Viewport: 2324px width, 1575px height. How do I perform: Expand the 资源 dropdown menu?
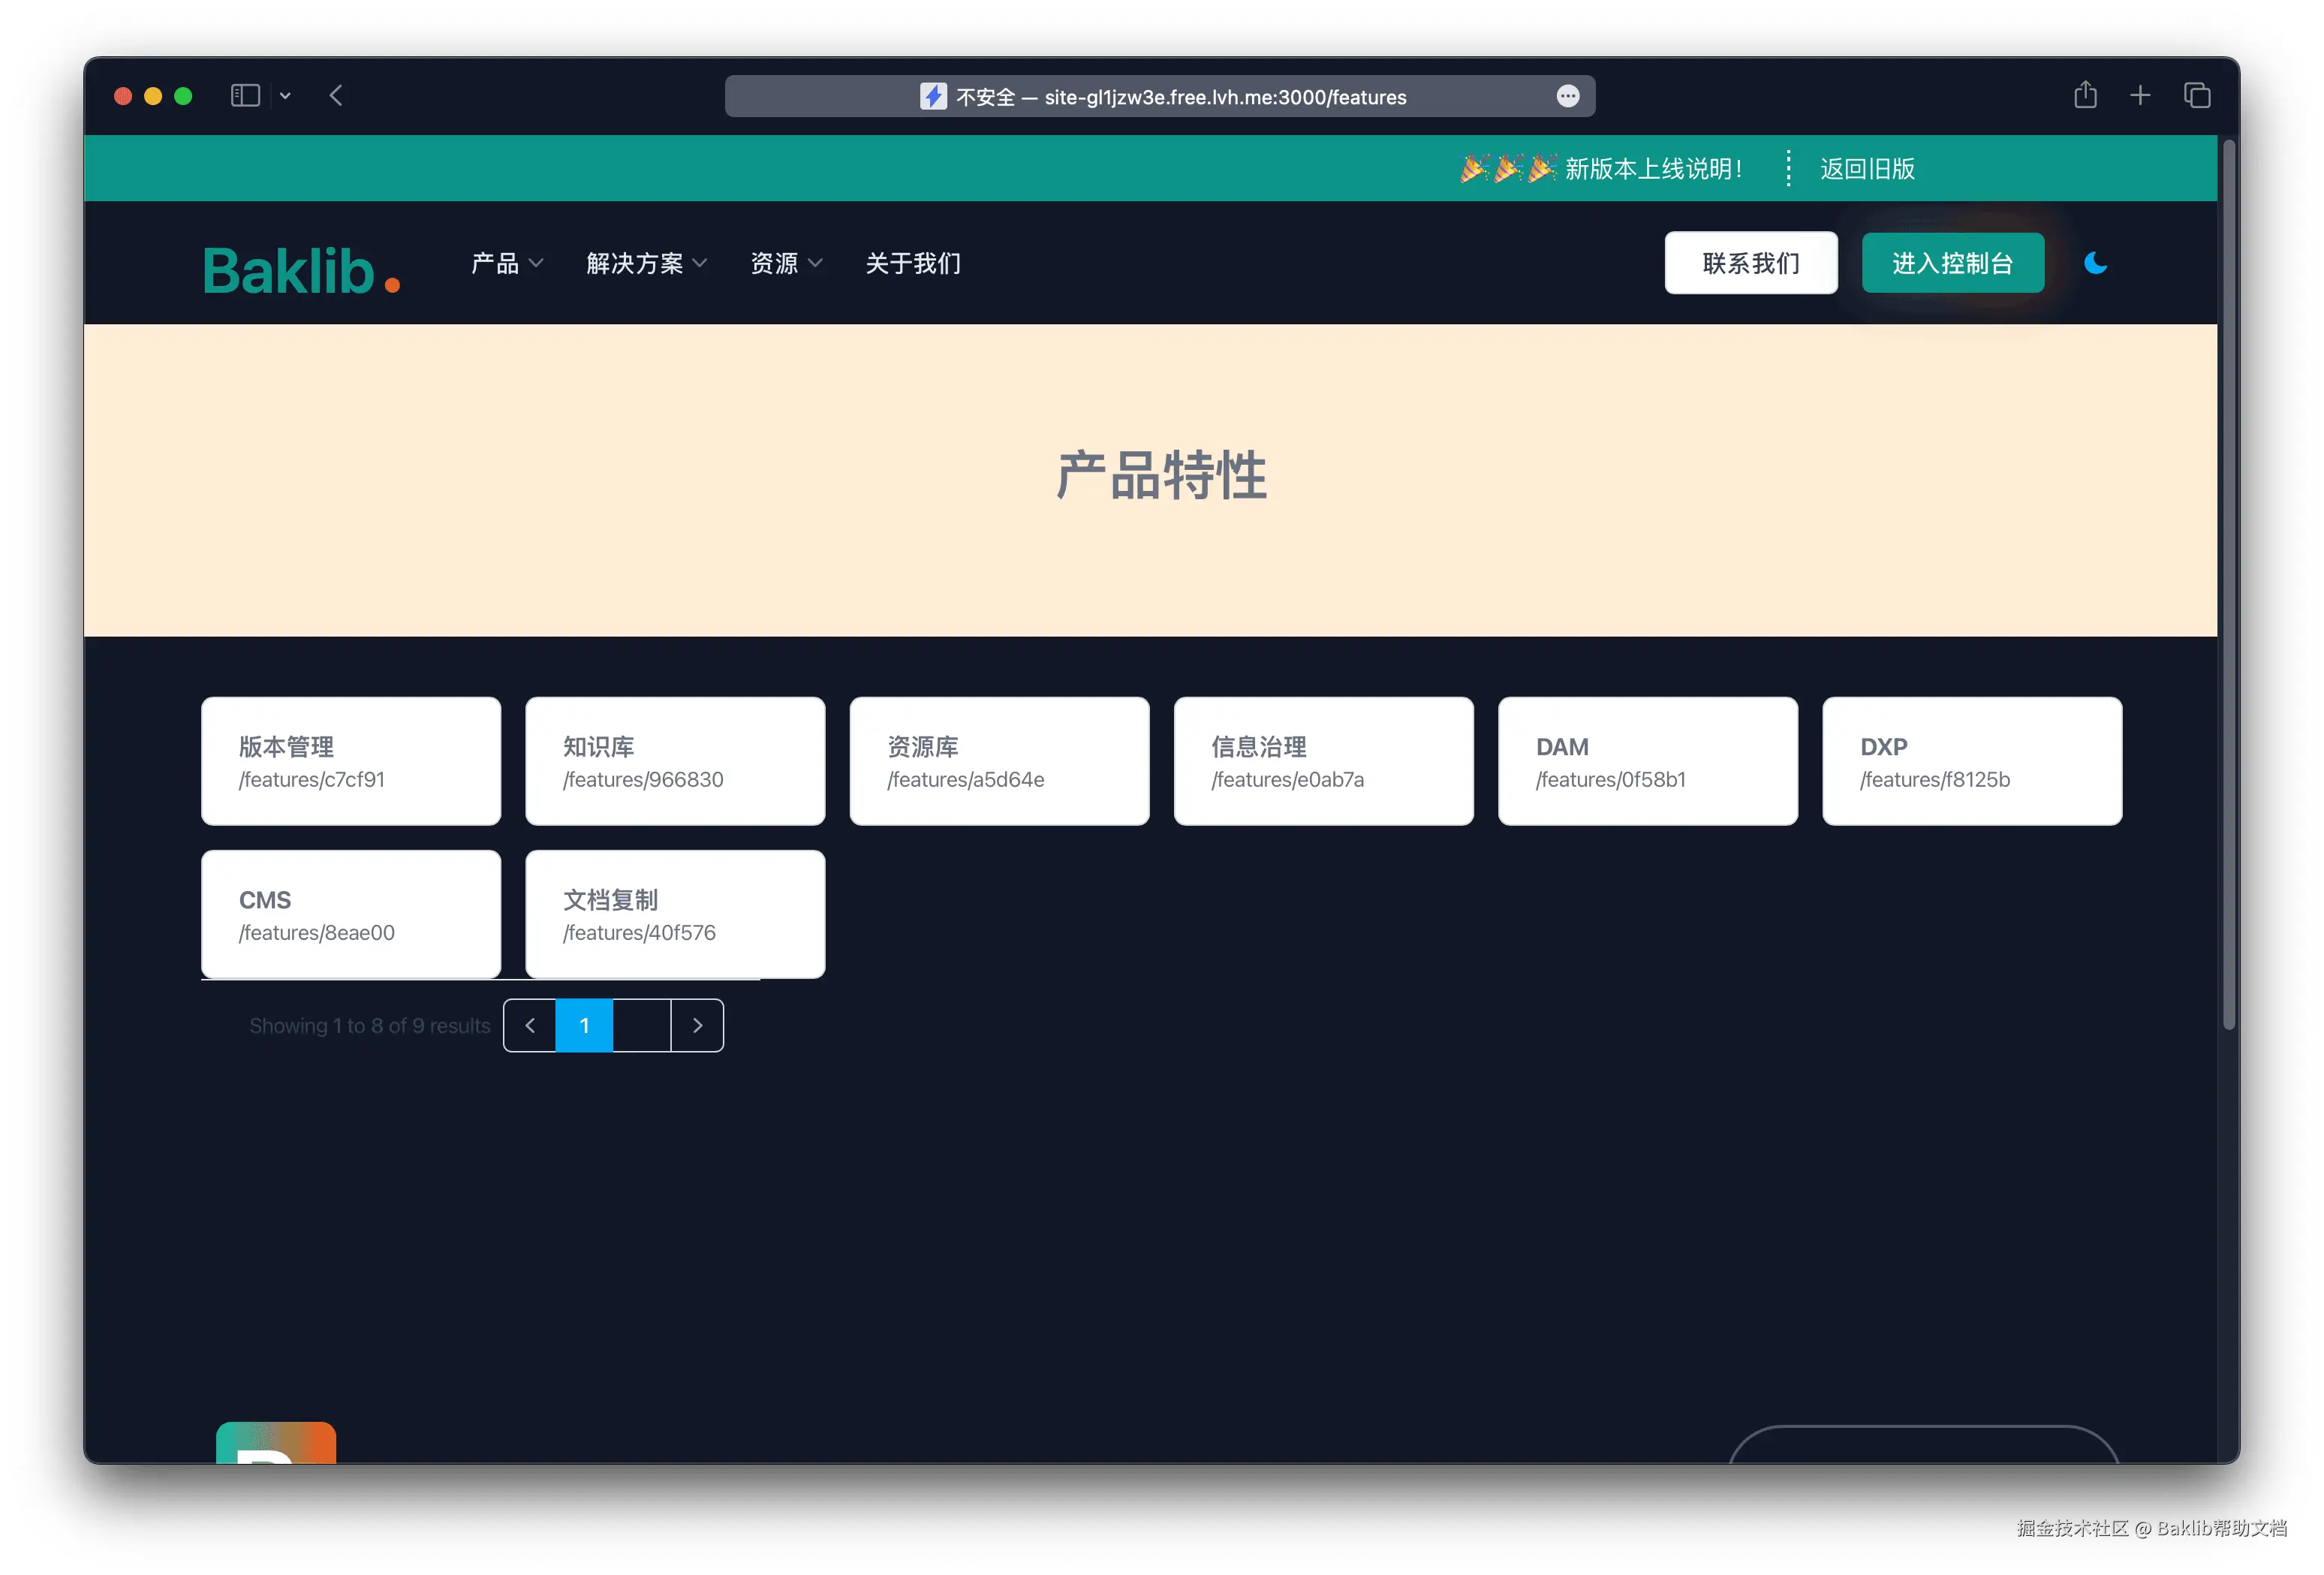tap(786, 263)
